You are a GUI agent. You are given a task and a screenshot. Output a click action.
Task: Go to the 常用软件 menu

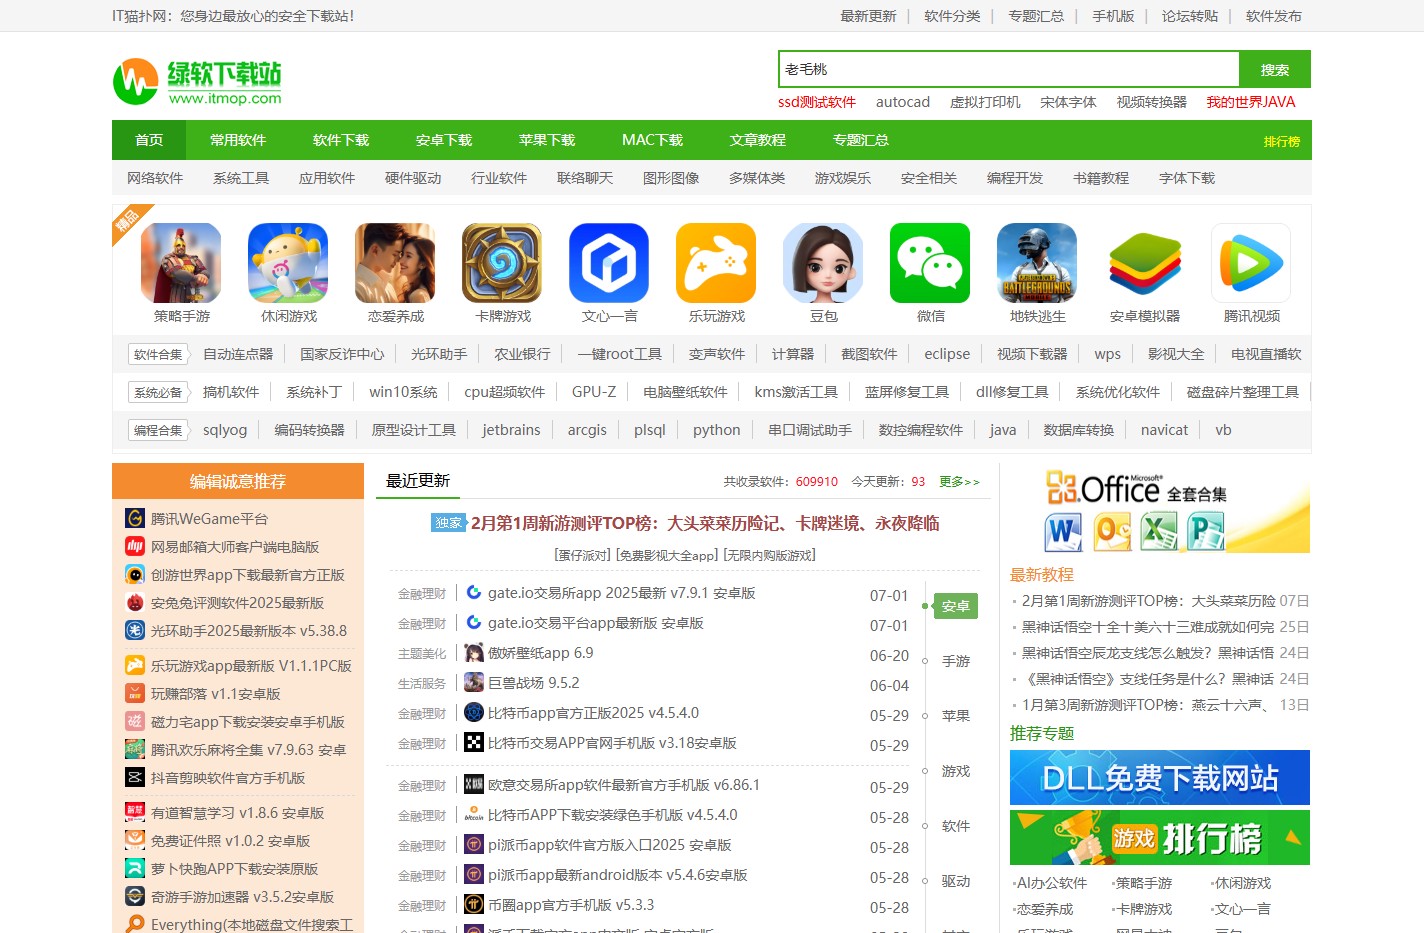(238, 140)
